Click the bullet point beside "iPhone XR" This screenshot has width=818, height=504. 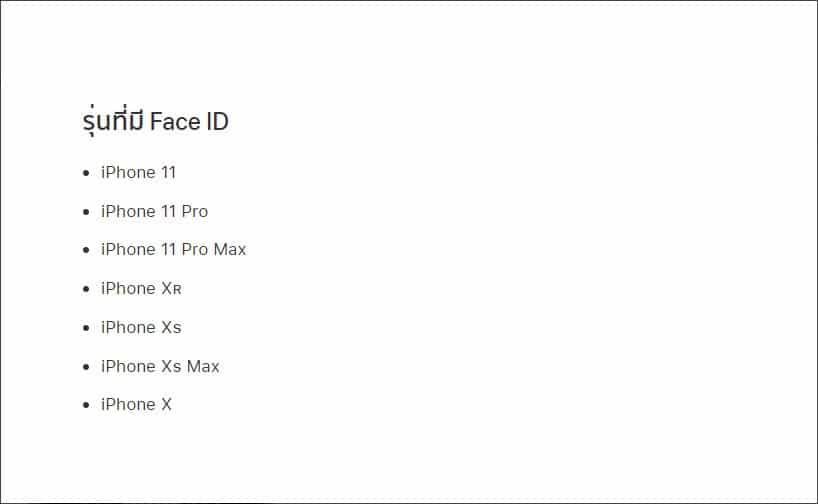(x=86, y=289)
